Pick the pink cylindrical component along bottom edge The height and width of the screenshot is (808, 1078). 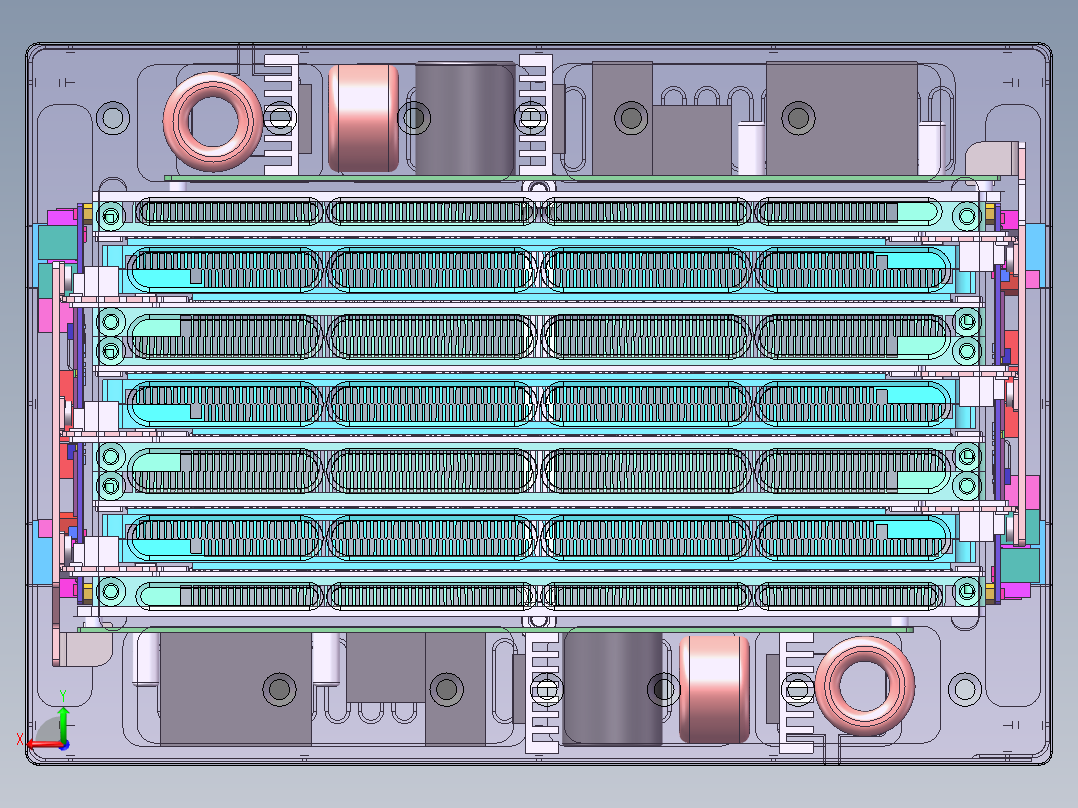714,690
